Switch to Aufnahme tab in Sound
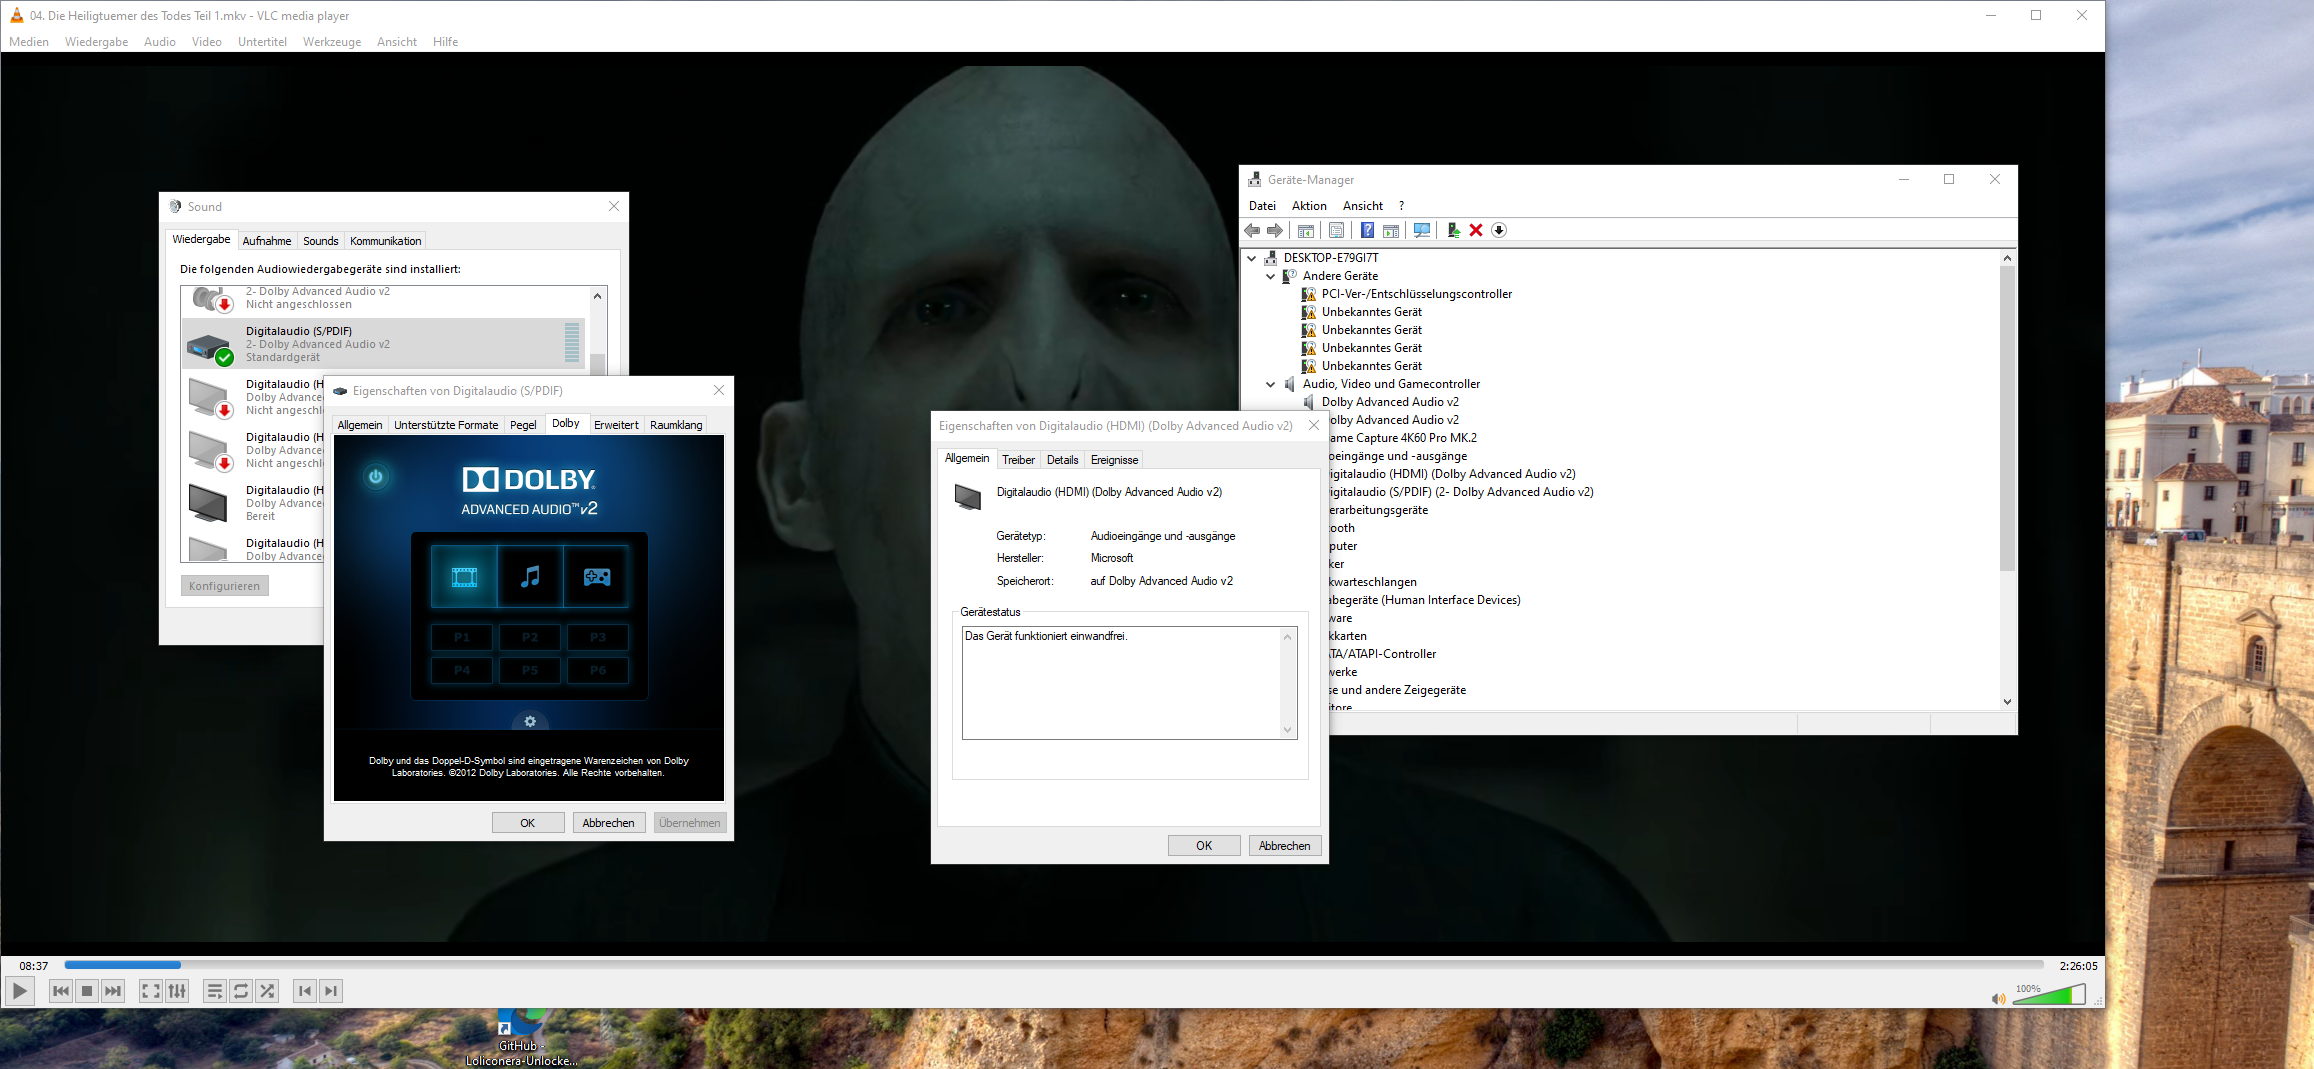 pyautogui.click(x=267, y=241)
